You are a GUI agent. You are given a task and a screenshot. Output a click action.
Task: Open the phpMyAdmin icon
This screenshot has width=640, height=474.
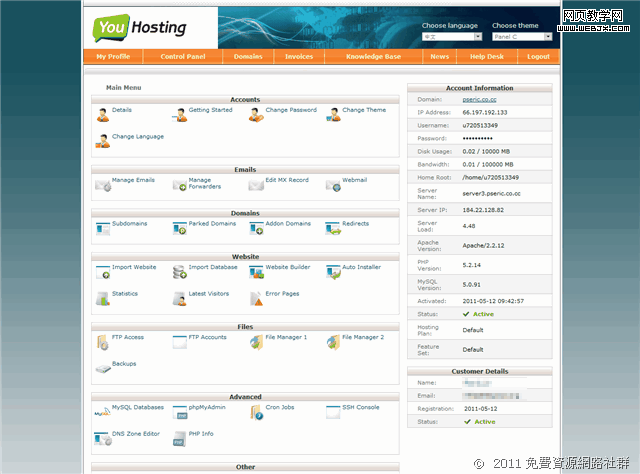[x=180, y=412]
